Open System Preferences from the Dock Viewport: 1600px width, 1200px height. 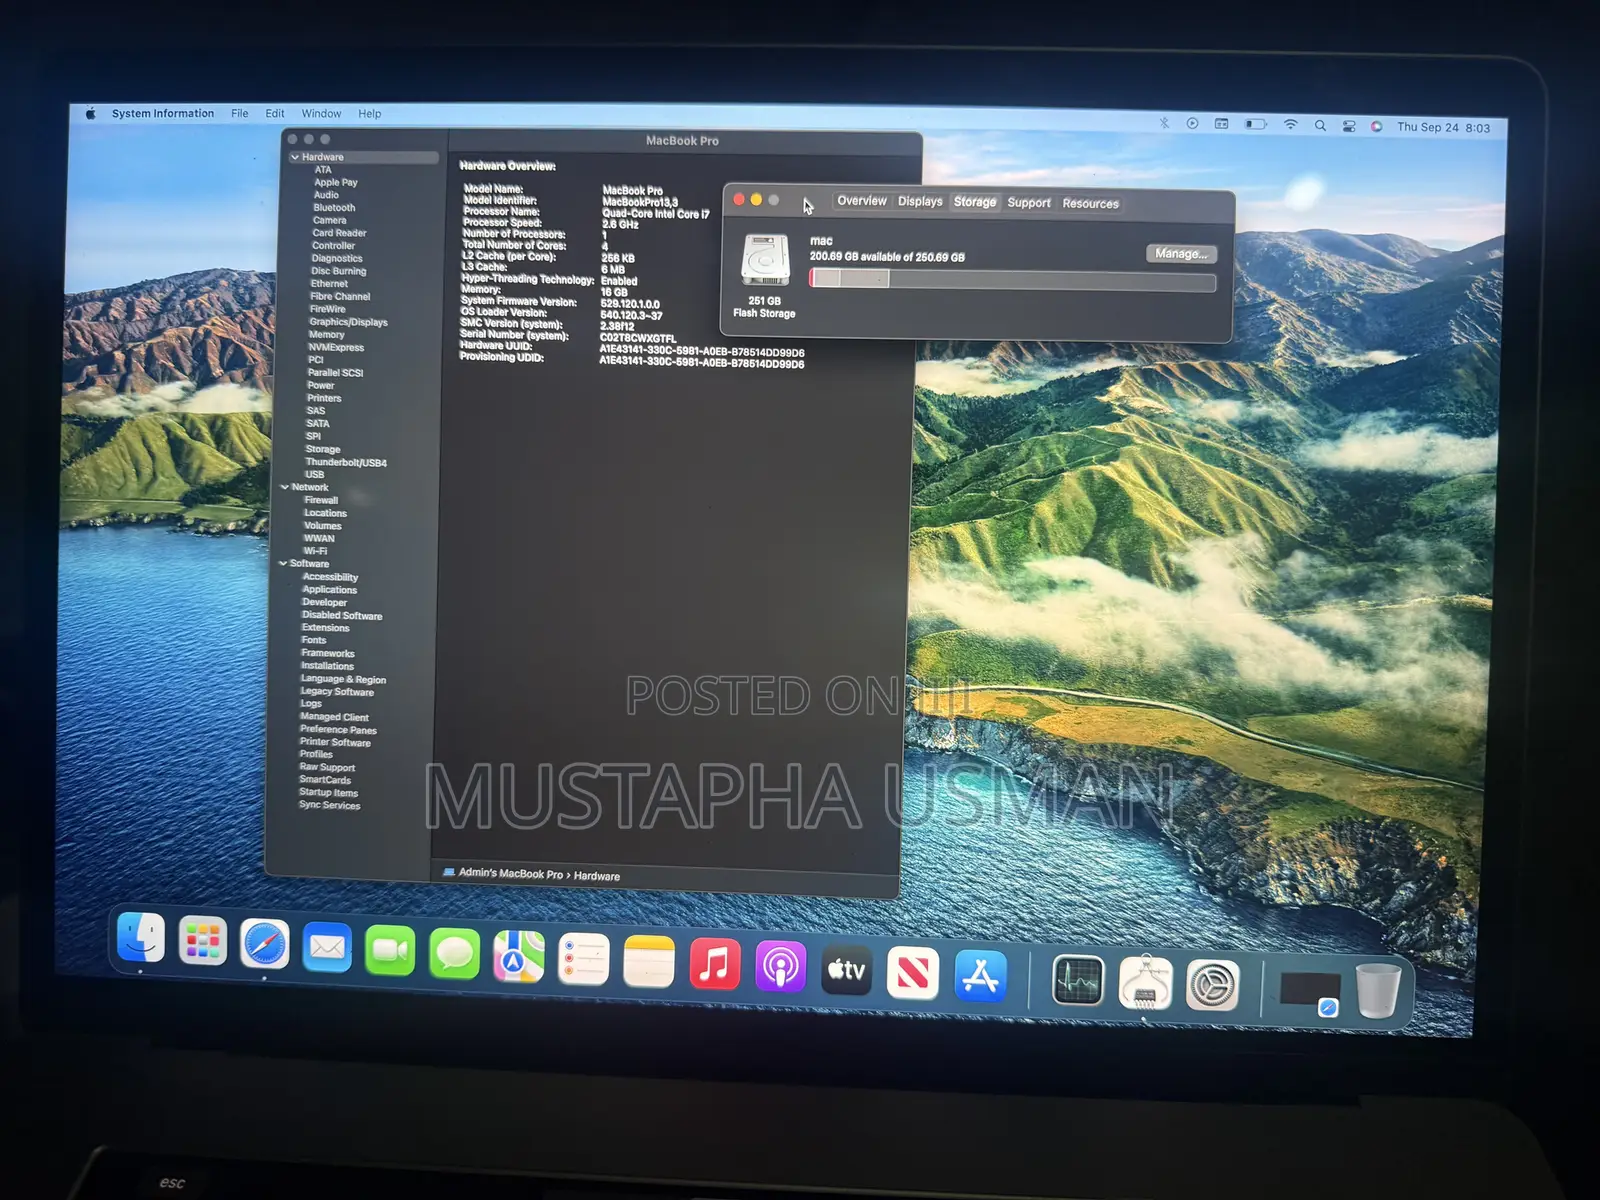pyautogui.click(x=1213, y=986)
